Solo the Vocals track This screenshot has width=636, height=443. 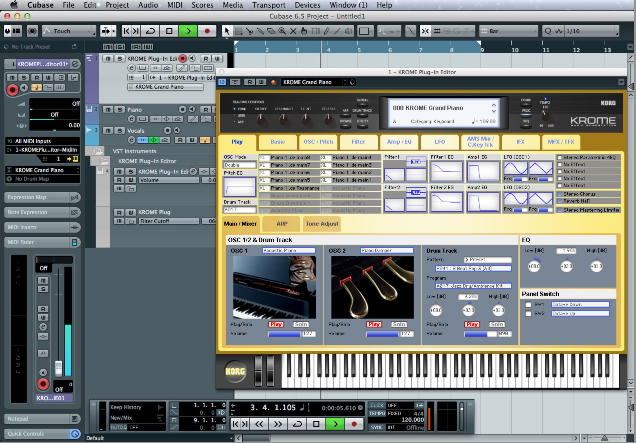pos(119,131)
